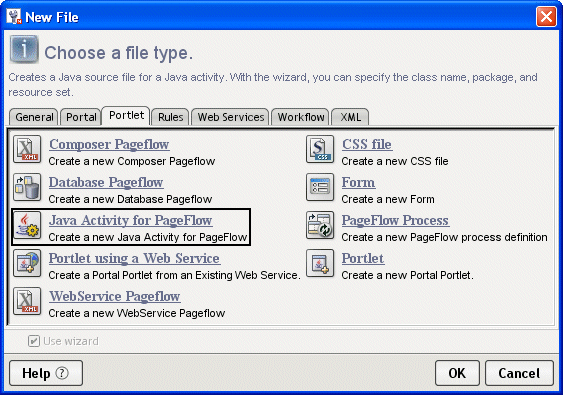563x395 pixels.
Task: Click the New File title bar icon
Action: click(x=14, y=17)
